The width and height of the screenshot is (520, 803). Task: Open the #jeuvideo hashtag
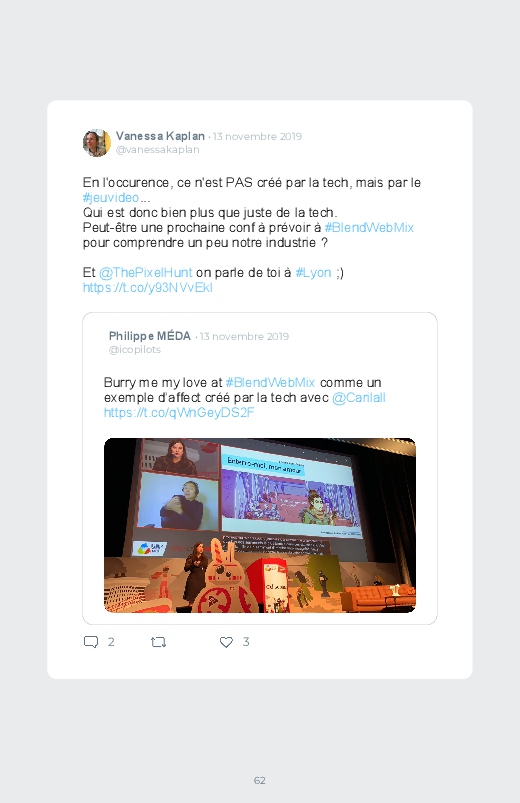111,198
